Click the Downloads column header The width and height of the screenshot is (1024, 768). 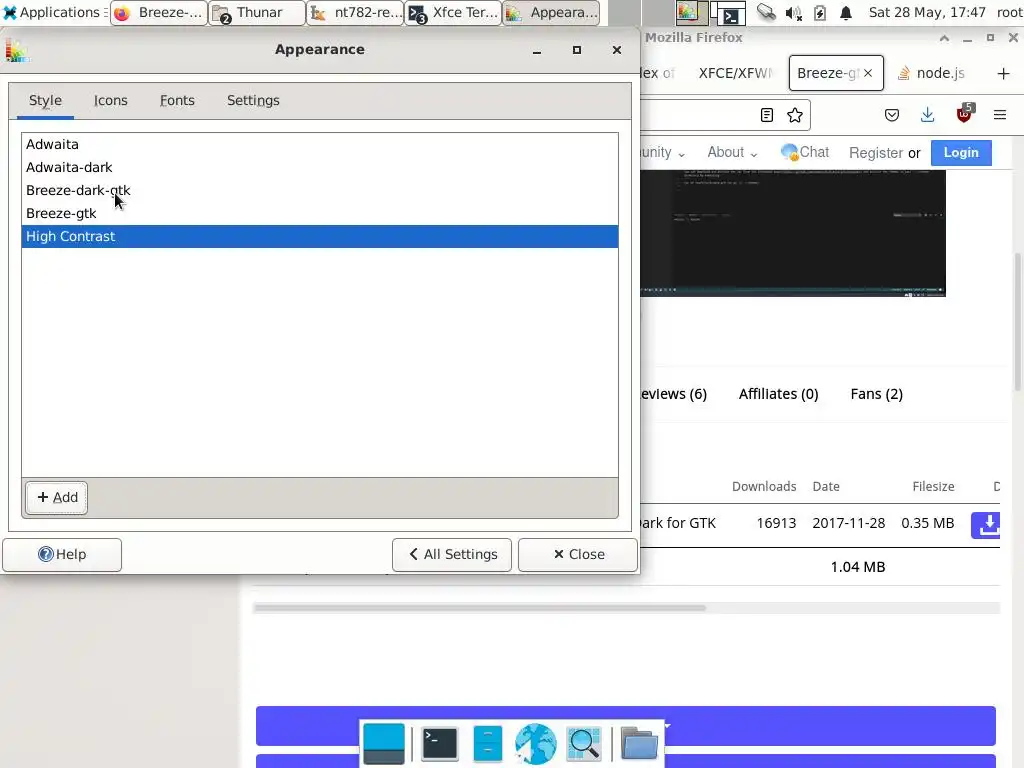tap(764, 487)
